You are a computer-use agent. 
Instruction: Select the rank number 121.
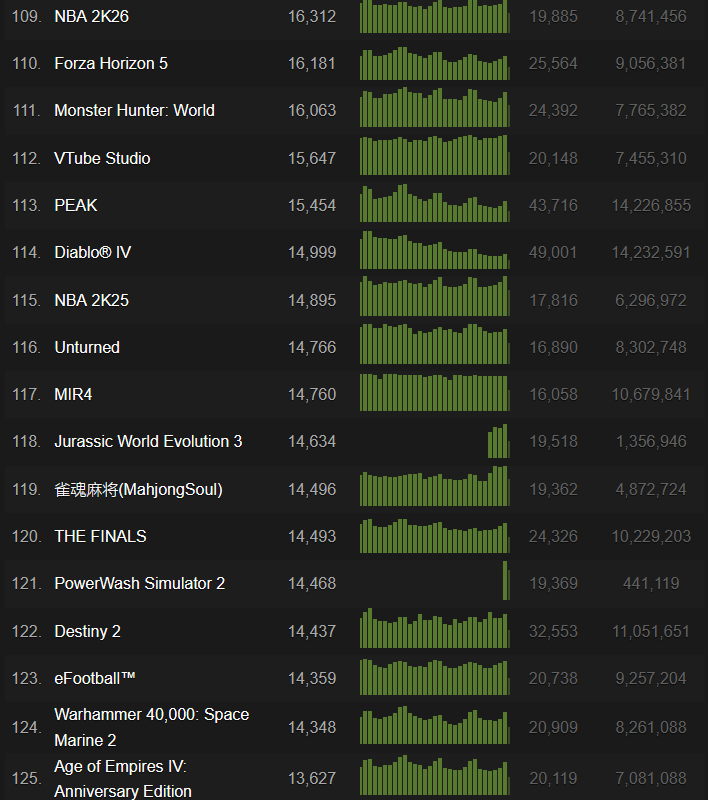click(x=27, y=583)
